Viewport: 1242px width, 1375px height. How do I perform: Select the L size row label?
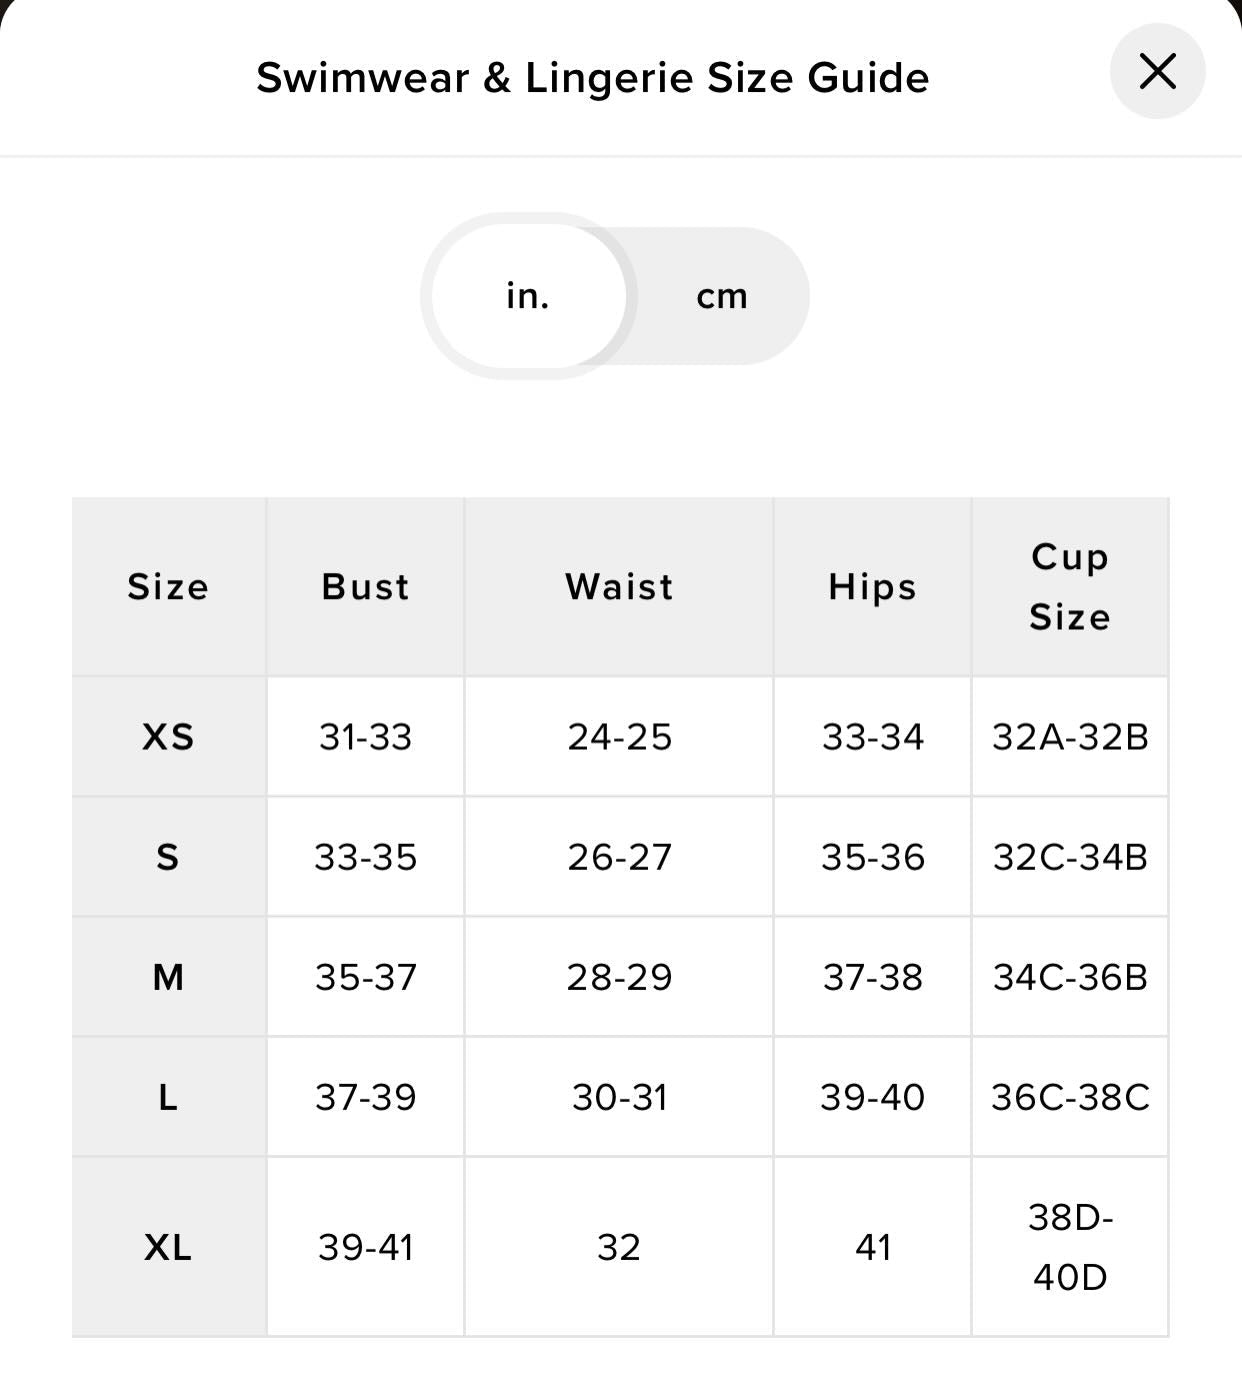tap(169, 1097)
